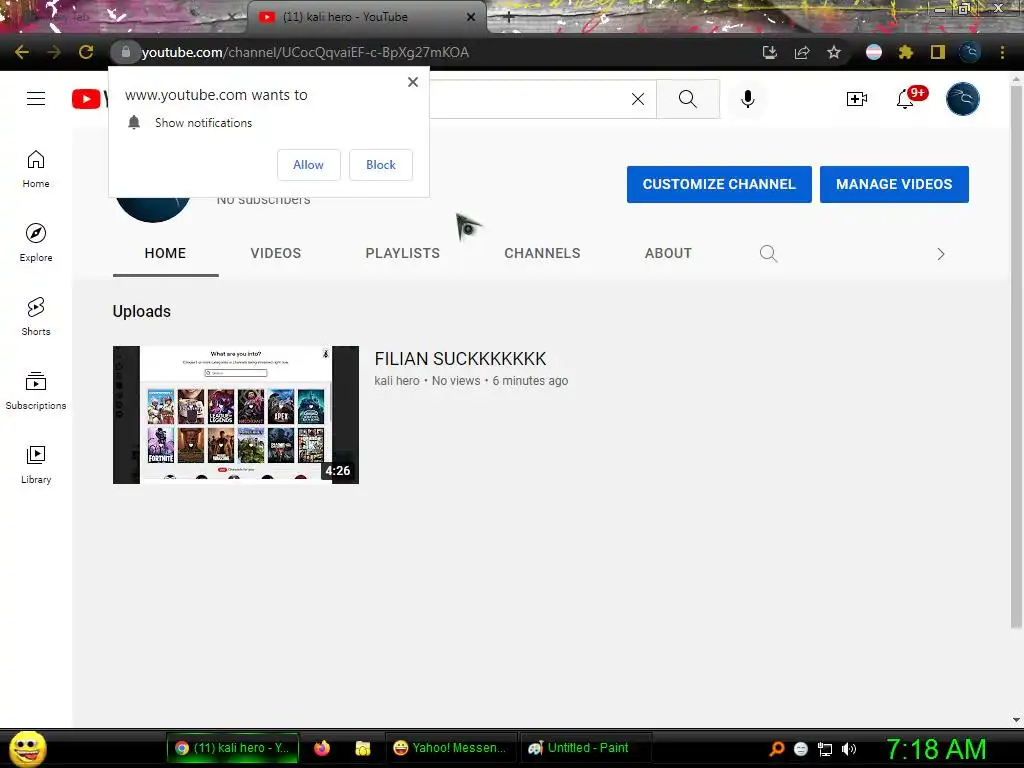
Task: Click the network tray icon
Action: 825,749
